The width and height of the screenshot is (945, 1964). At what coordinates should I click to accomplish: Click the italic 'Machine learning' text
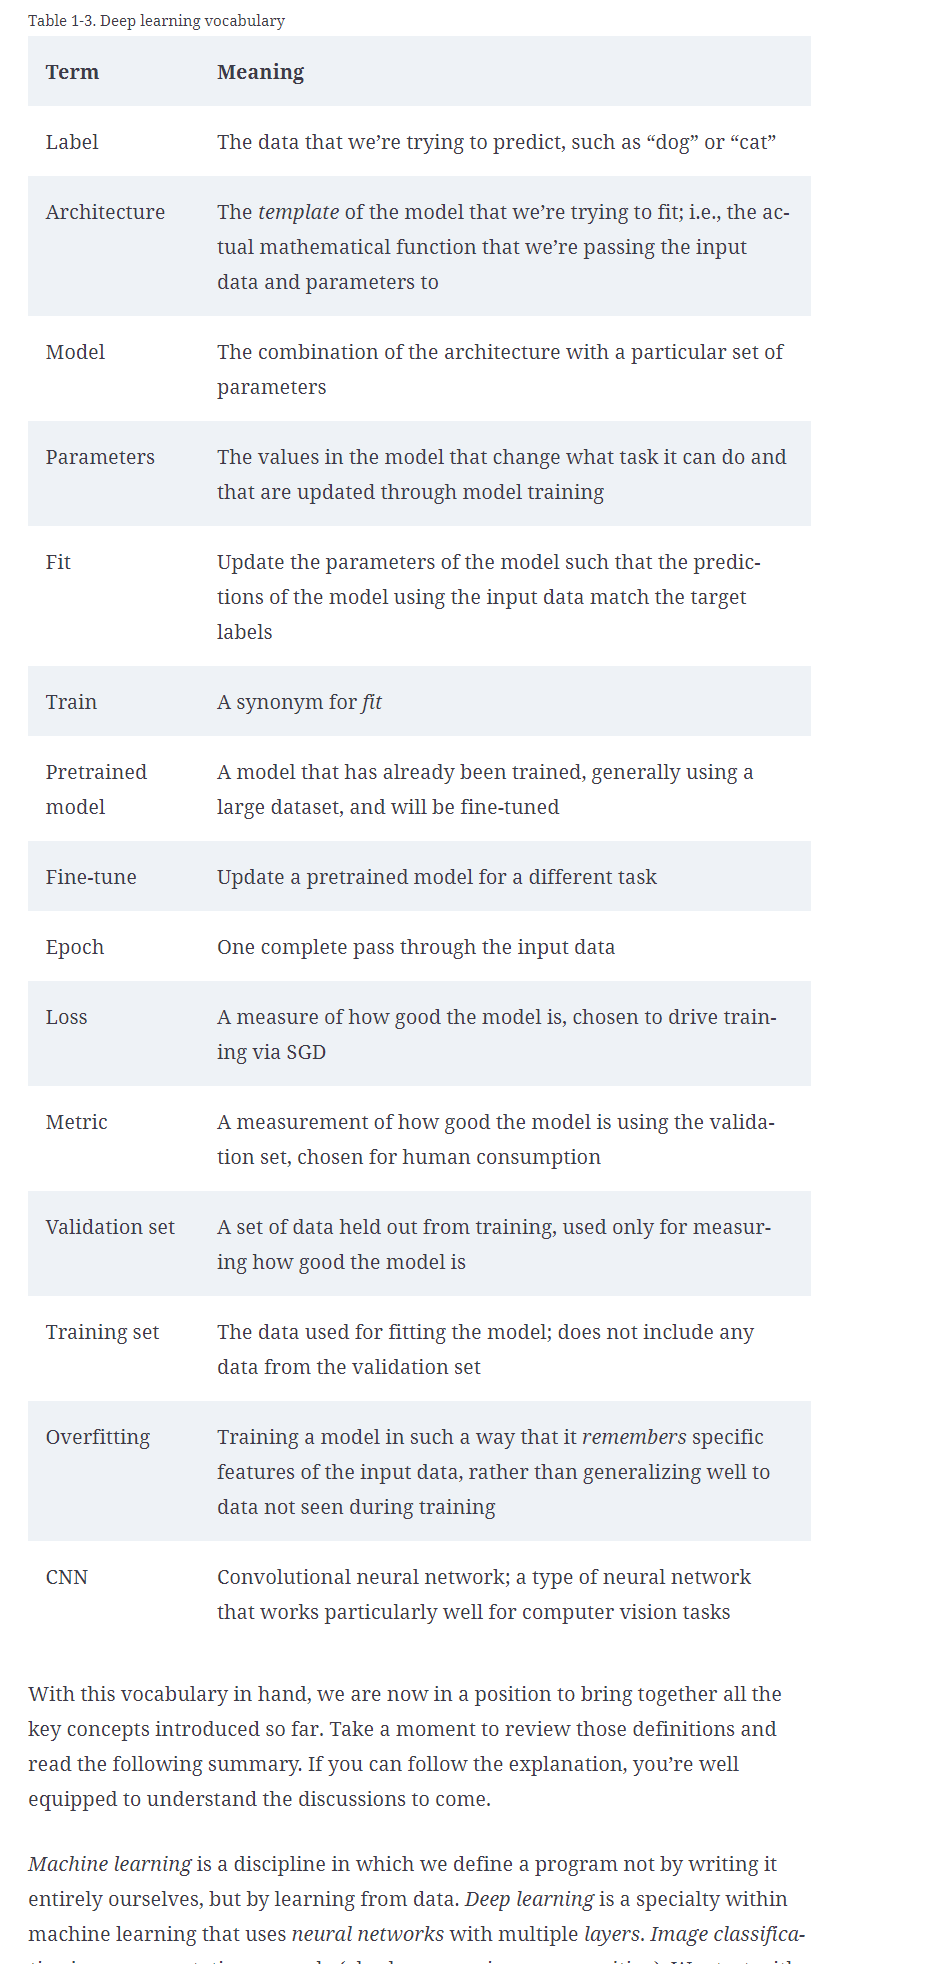click(x=110, y=1864)
